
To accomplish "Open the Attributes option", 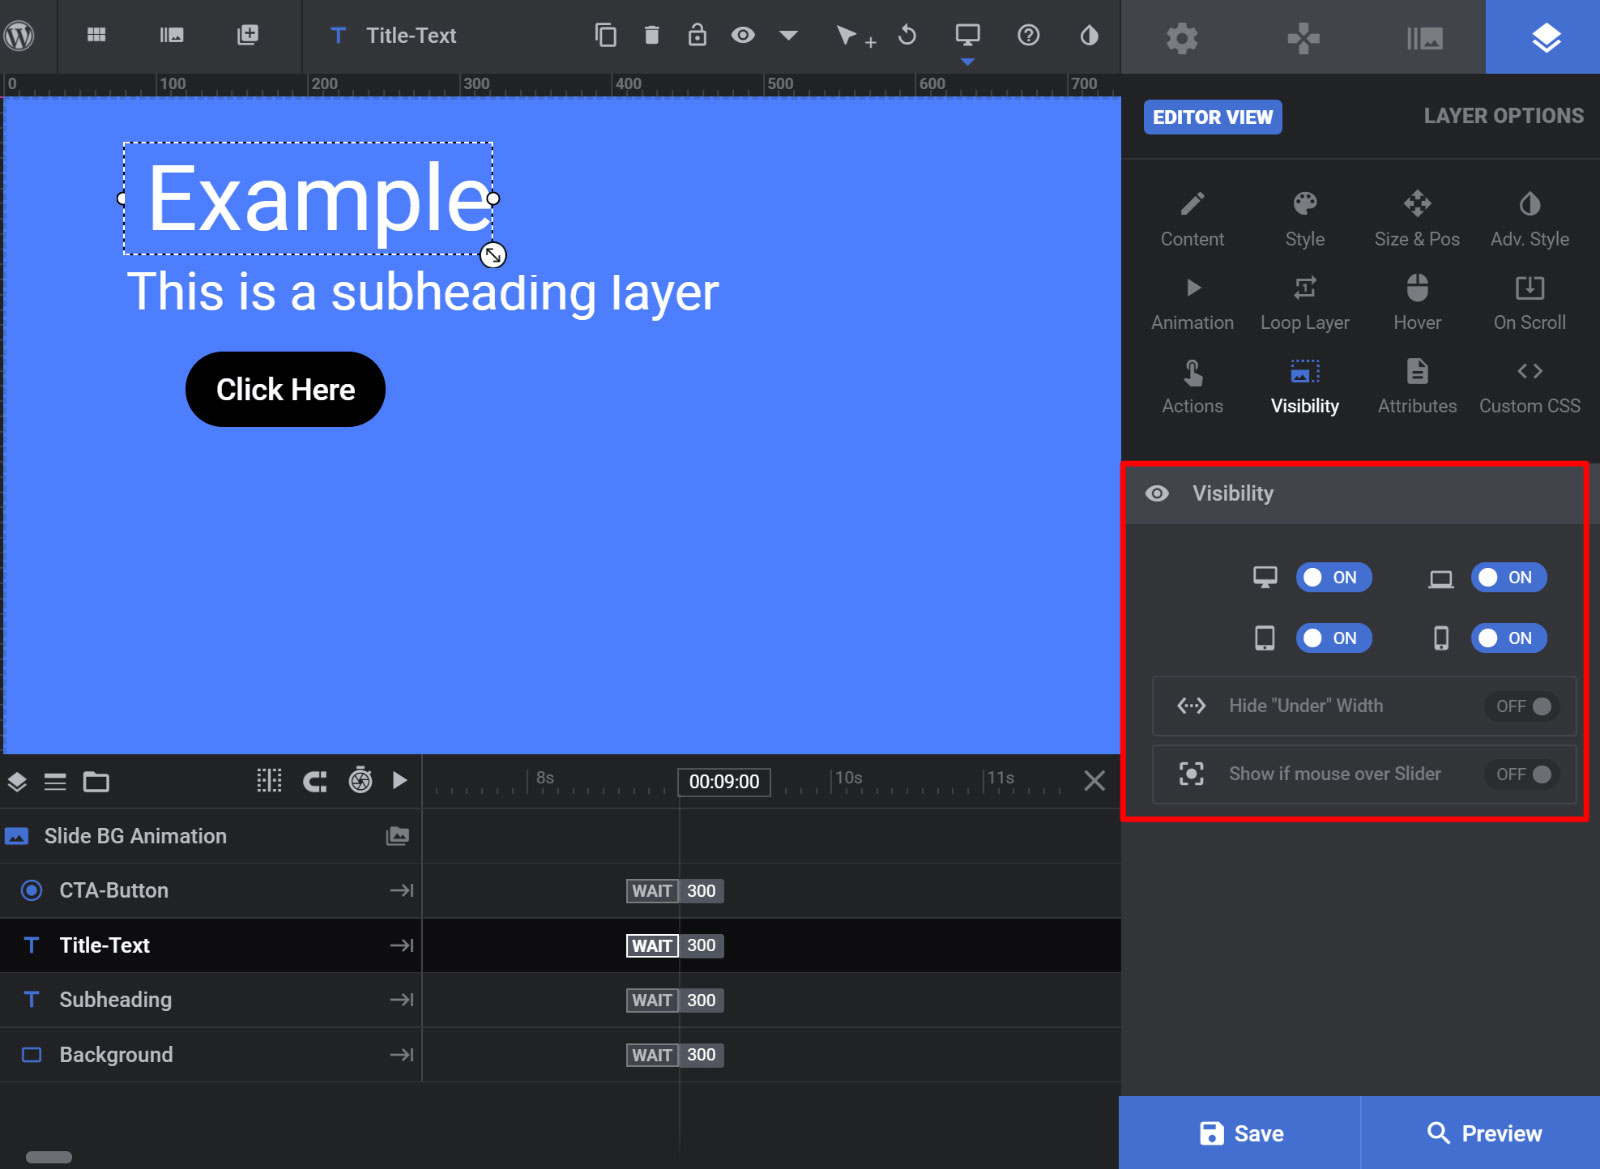I will 1417,387.
